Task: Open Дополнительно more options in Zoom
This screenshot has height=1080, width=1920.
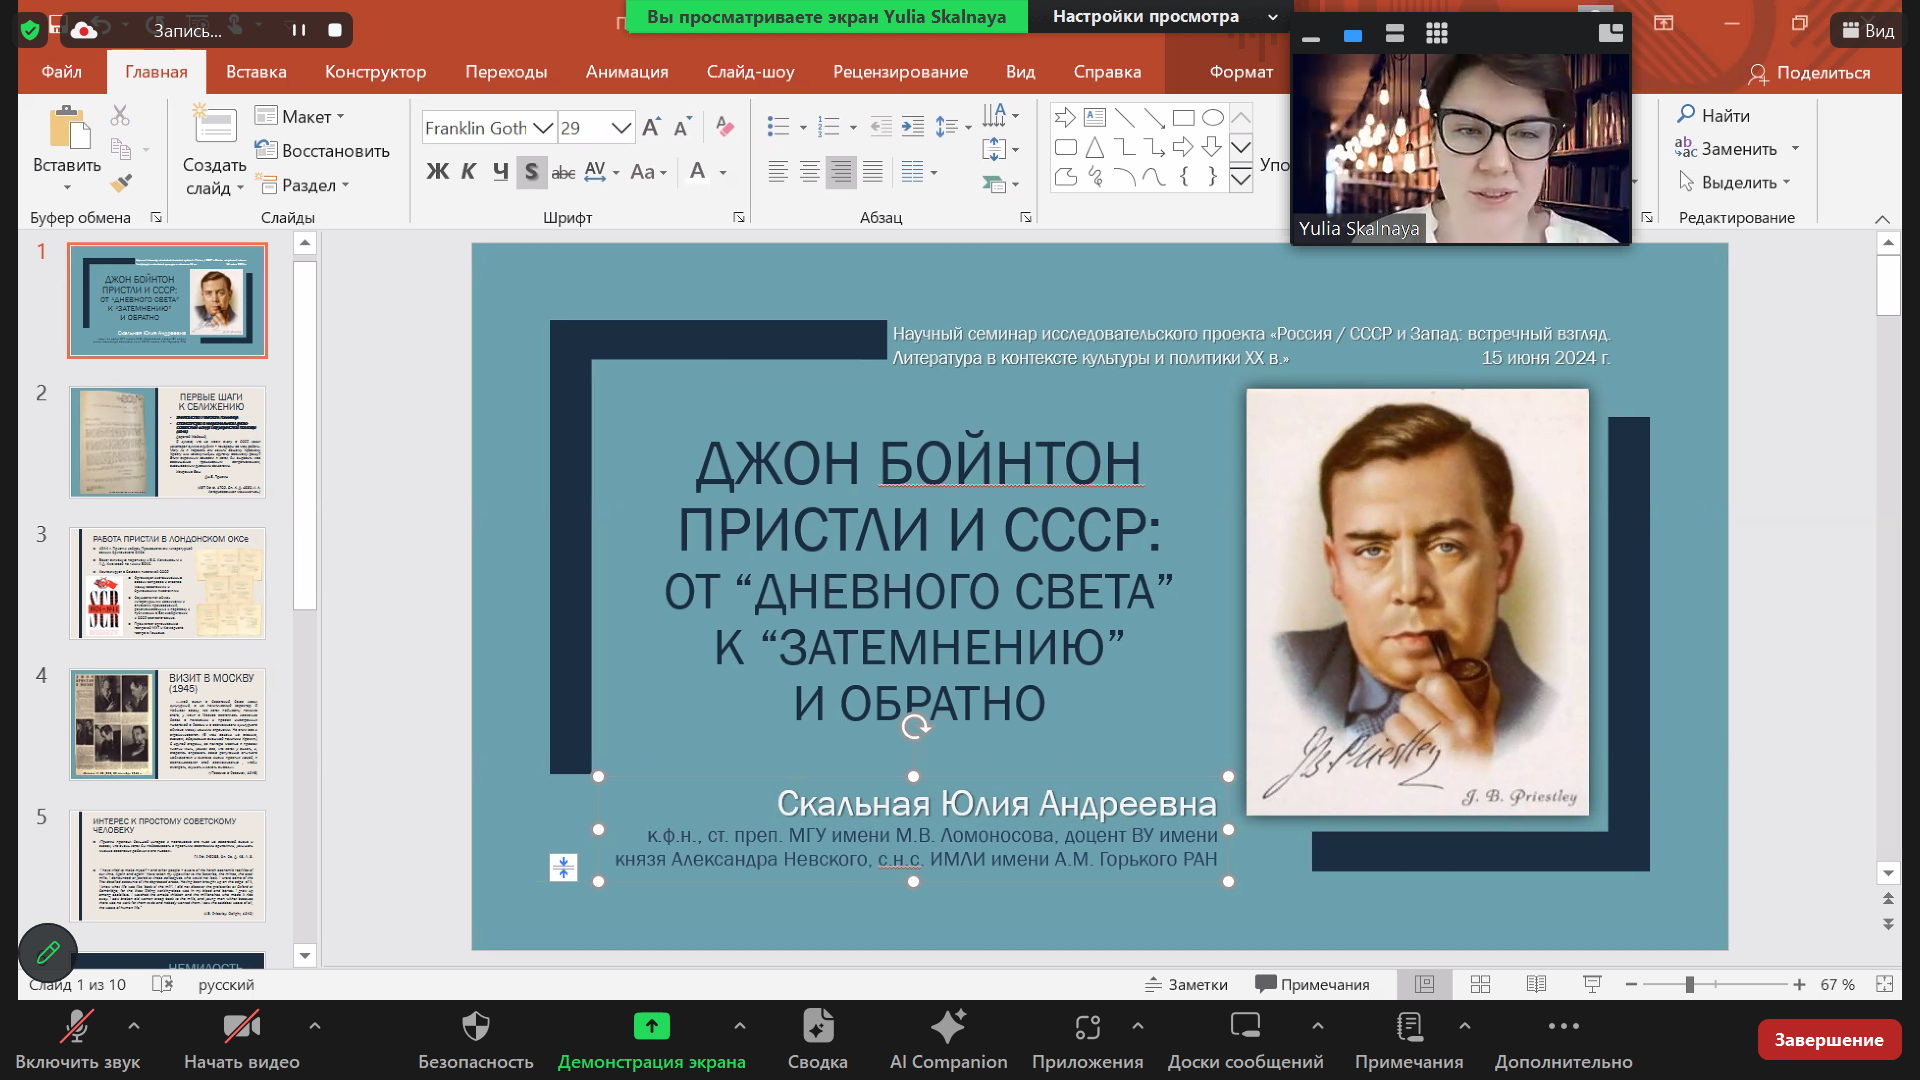Action: [1563, 1040]
